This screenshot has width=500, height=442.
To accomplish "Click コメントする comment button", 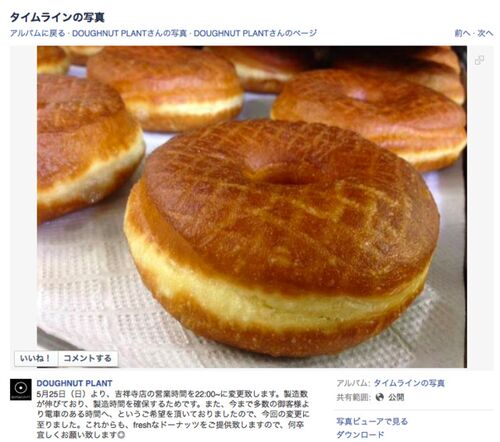I will (88, 358).
